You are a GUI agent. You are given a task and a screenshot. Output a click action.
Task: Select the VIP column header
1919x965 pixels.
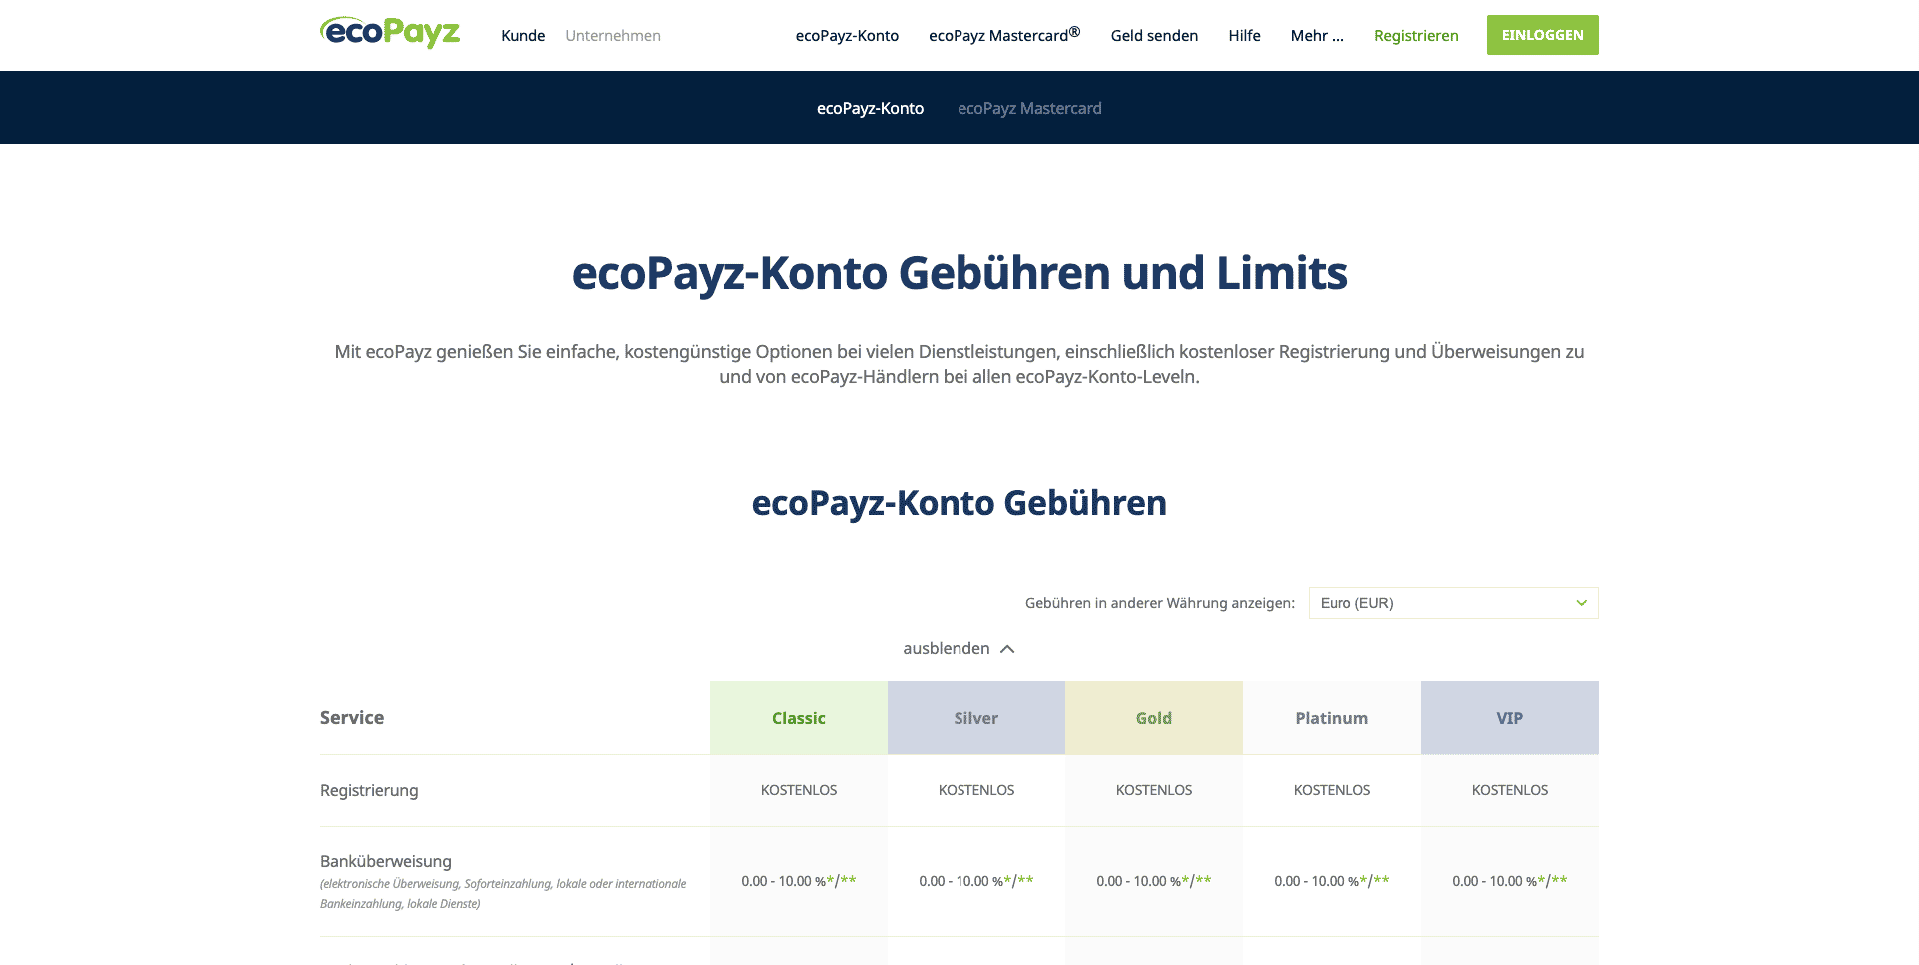(1510, 718)
